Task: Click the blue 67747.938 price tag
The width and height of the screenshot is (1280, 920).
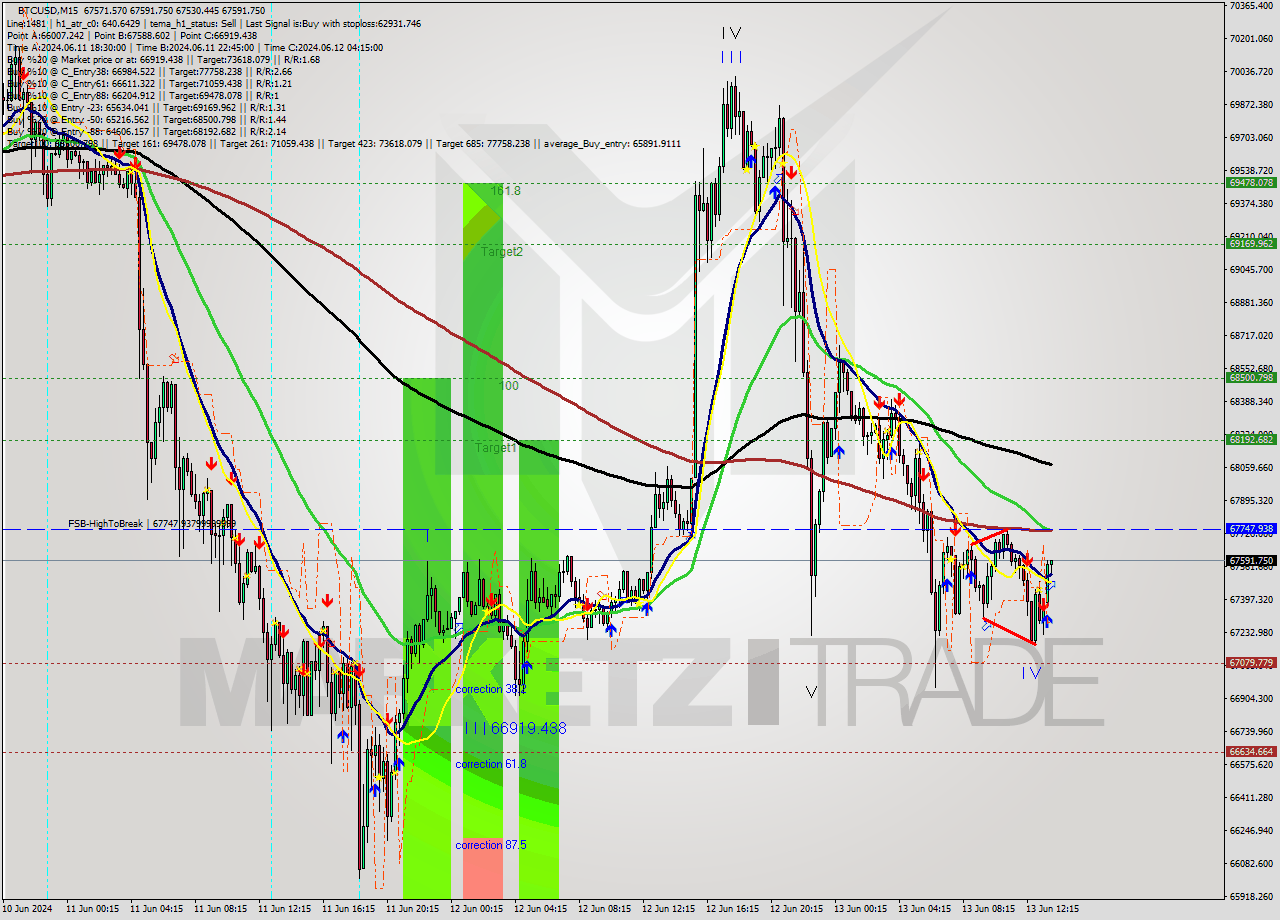Action: click(1250, 528)
